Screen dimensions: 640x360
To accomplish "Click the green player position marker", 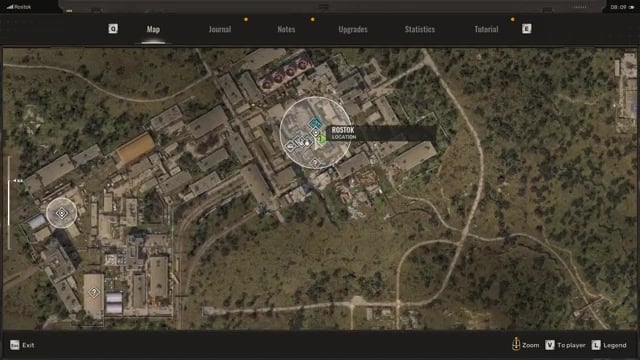I will pos(322,139).
